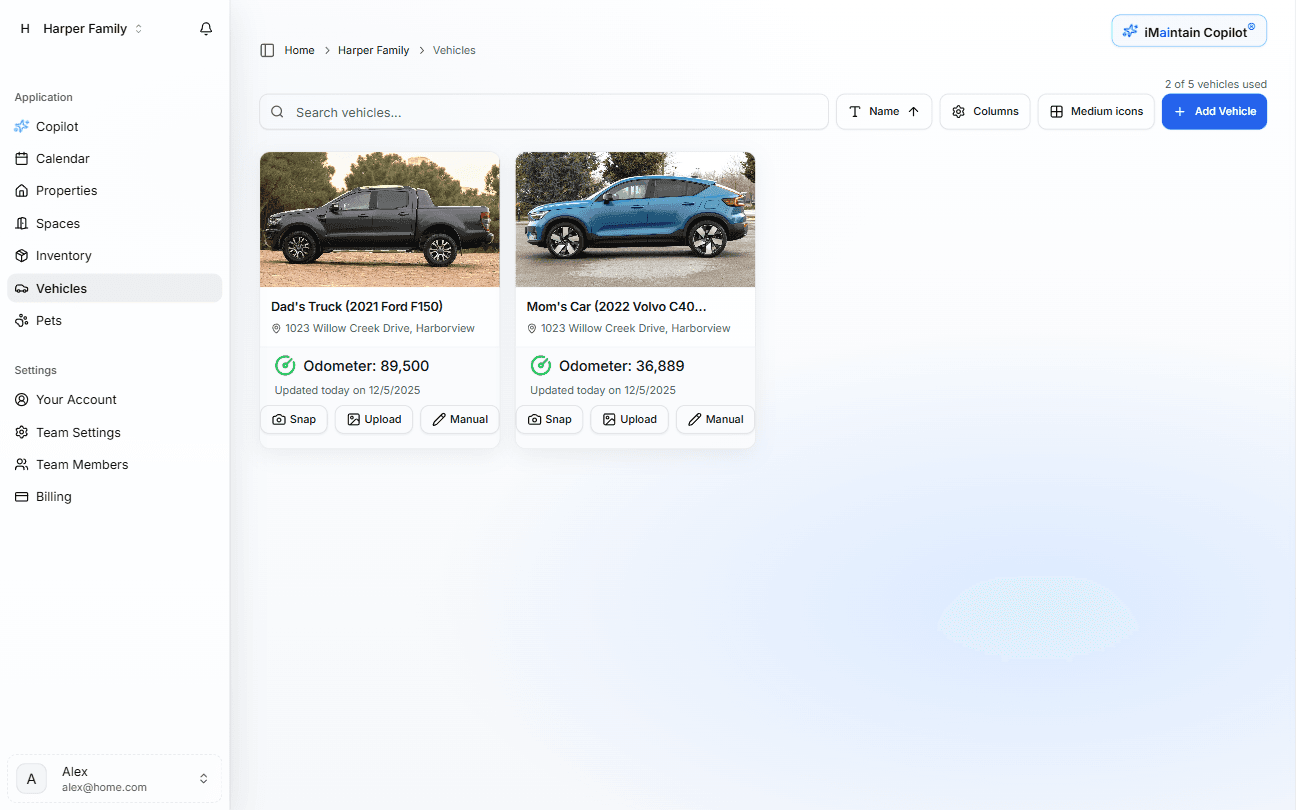Image resolution: width=1296 pixels, height=810 pixels.
Task: Open iMaintain Copilot
Action: [1188, 31]
